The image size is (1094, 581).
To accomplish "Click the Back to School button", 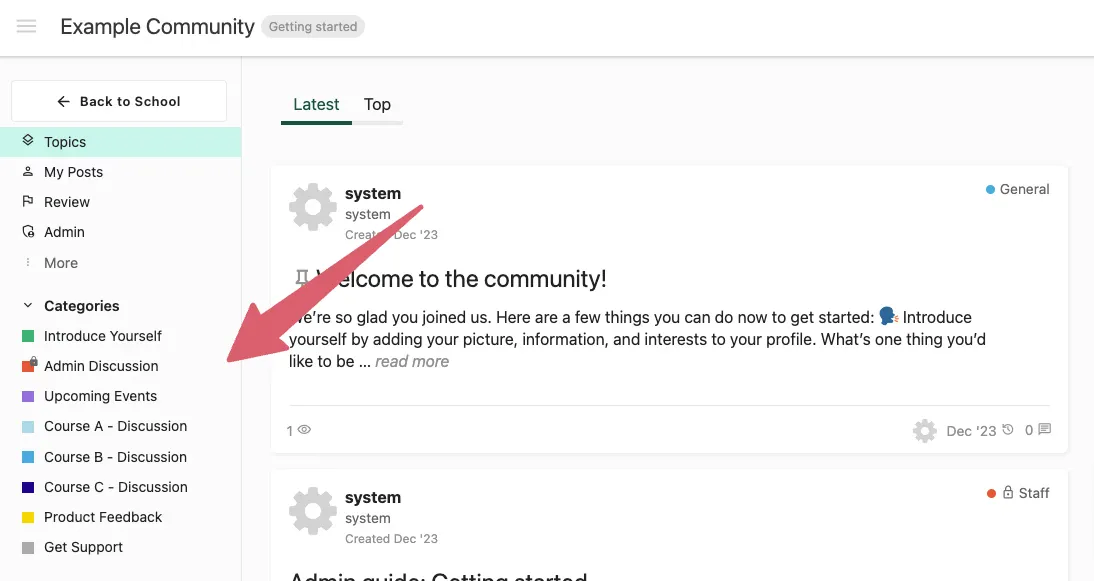I will (119, 101).
